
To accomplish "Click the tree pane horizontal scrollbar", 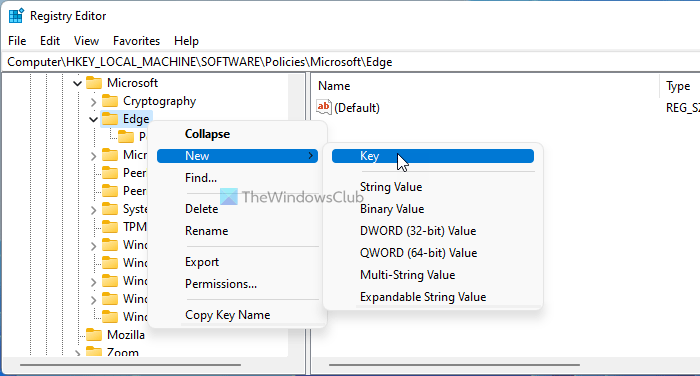I will pyautogui.click(x=130, y=365).
